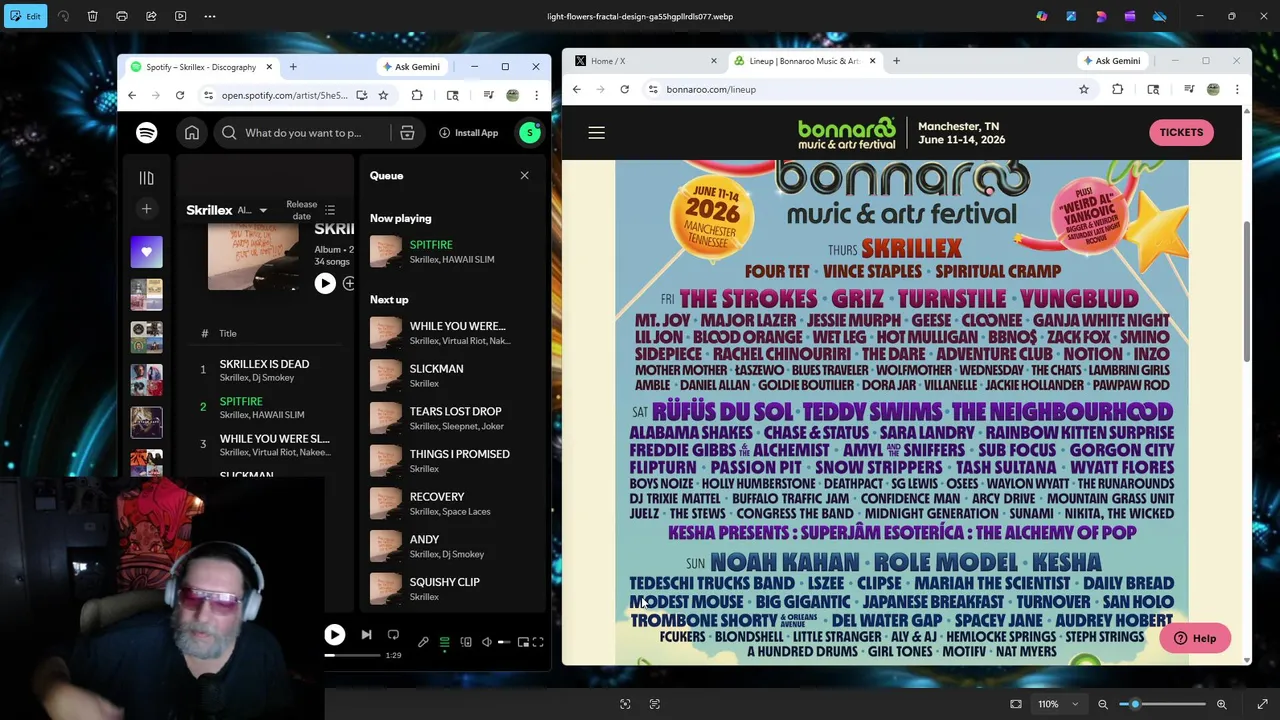Viewport: 1280px width, 720px height.
Task: Click the OneDrive cloud icon in Photos
Action: pyautogui.click(x=1160, y=16)
